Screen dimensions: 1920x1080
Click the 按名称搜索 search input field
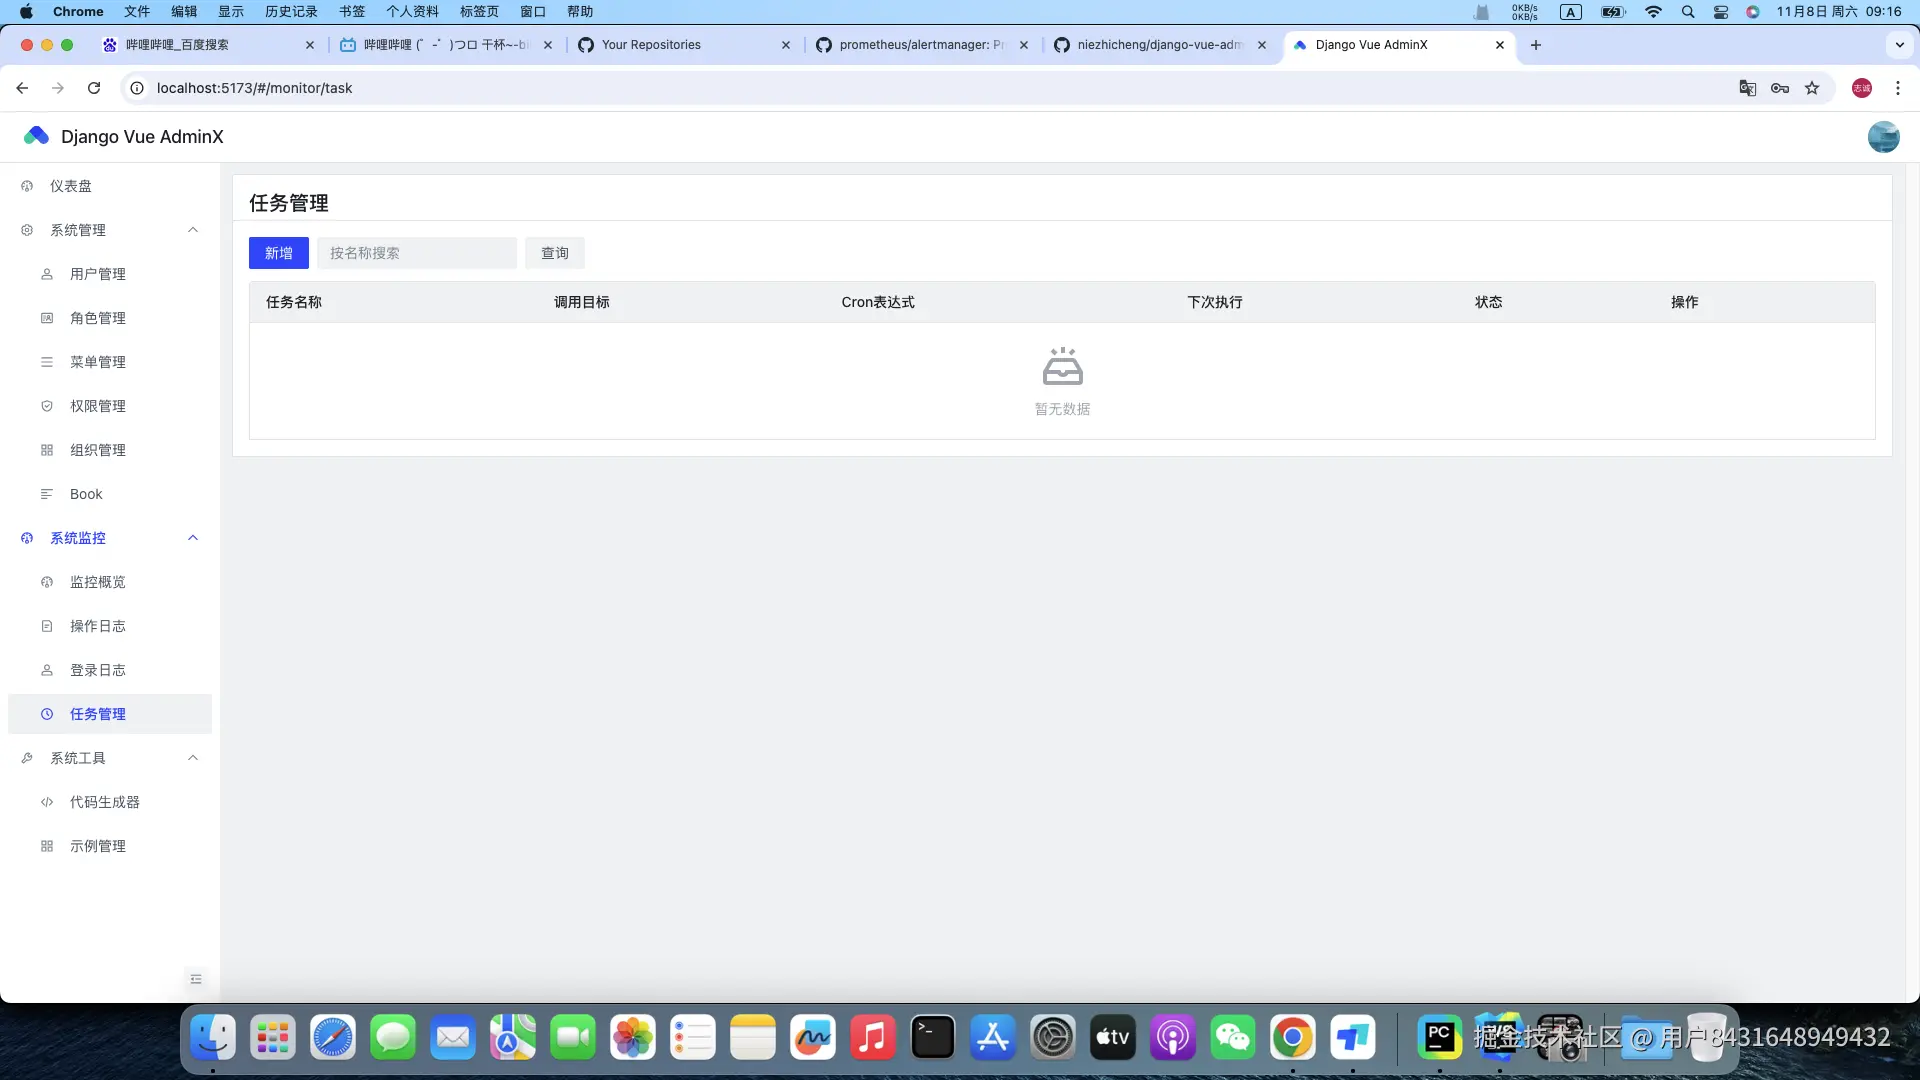(417, 253)
